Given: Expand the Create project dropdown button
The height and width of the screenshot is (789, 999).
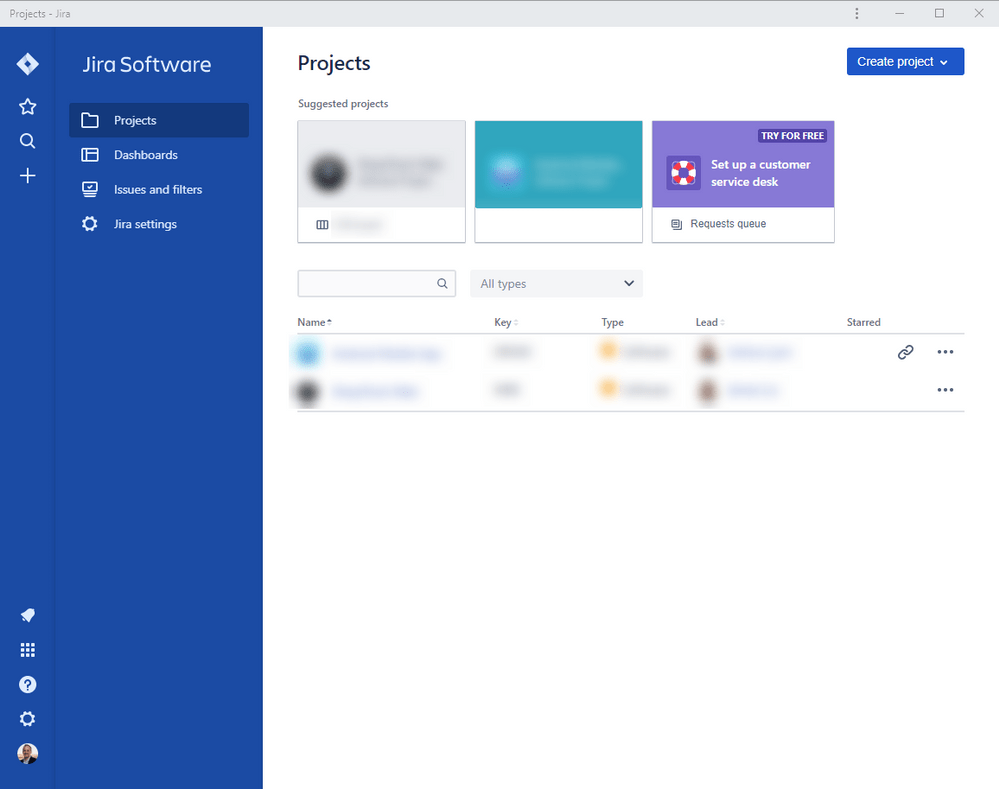Looking at the screenshot, I should point(905,61).
